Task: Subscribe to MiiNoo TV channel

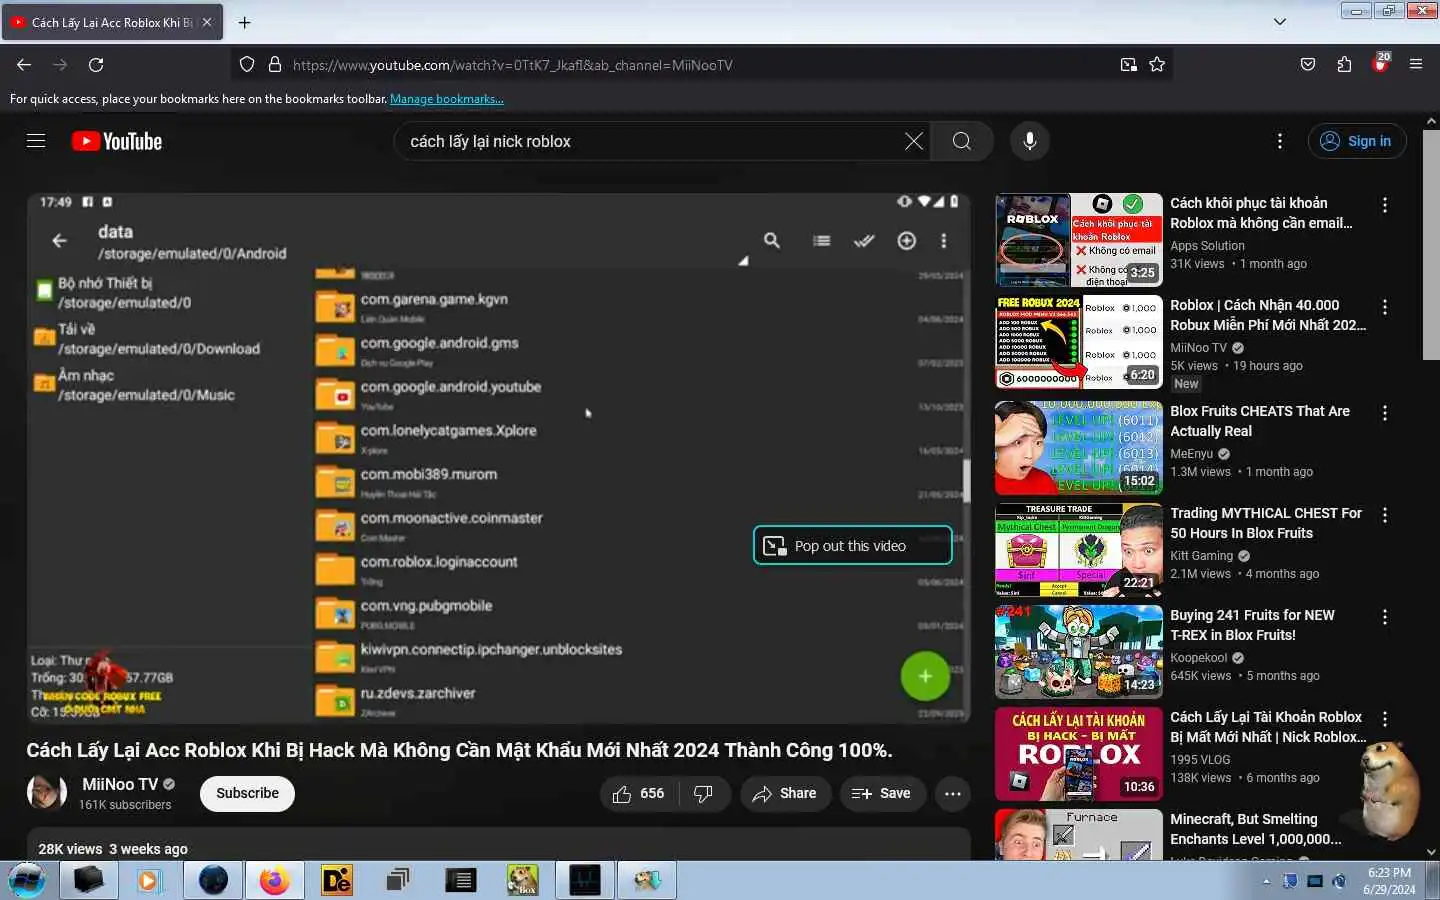Action: click(247, 793)
